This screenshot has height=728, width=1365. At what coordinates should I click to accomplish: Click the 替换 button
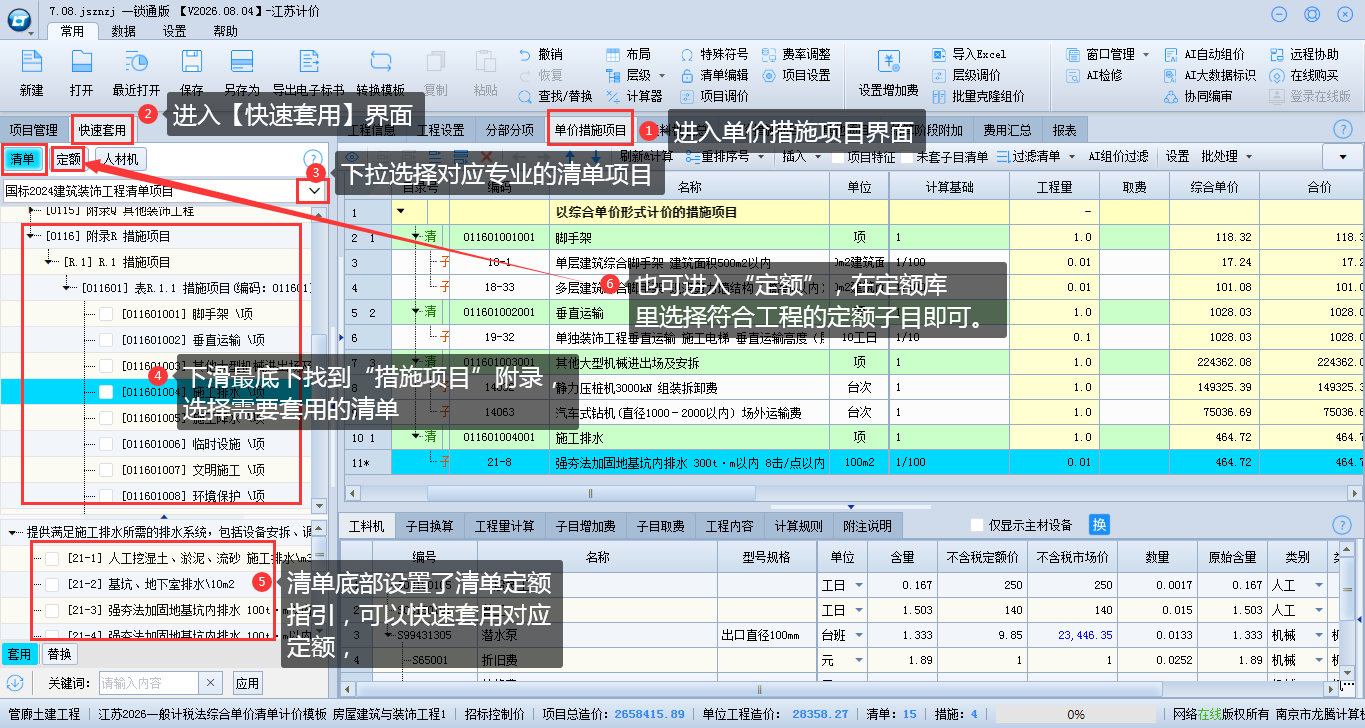pos(59,654)
